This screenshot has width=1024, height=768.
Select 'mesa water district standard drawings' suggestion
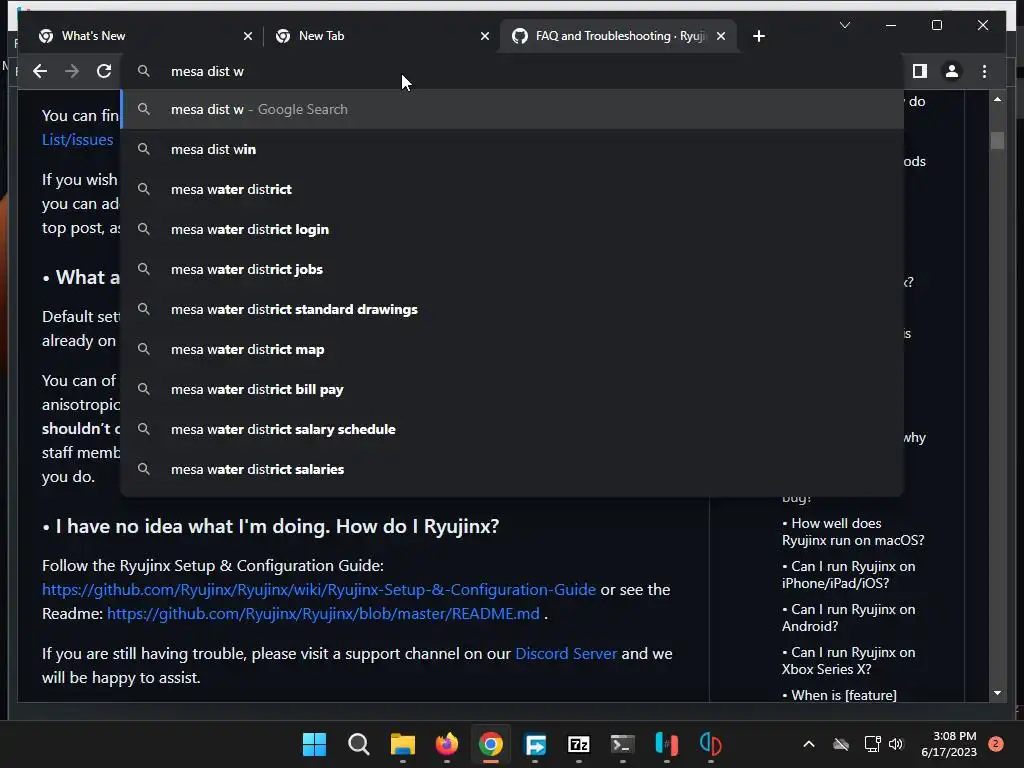click(x=513, y=310)
